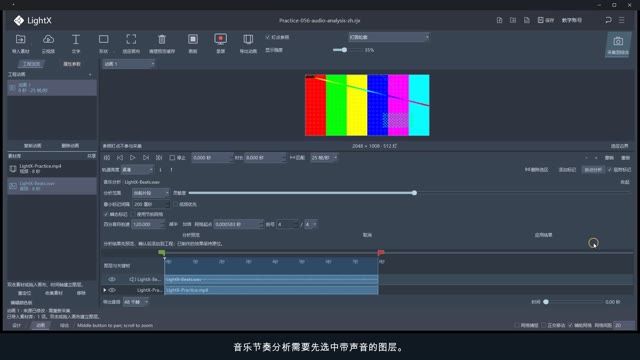Viewport: 640px width, 360px height.
Task: Open the feedback chat icon in title bar
Action: pos(608,20)
